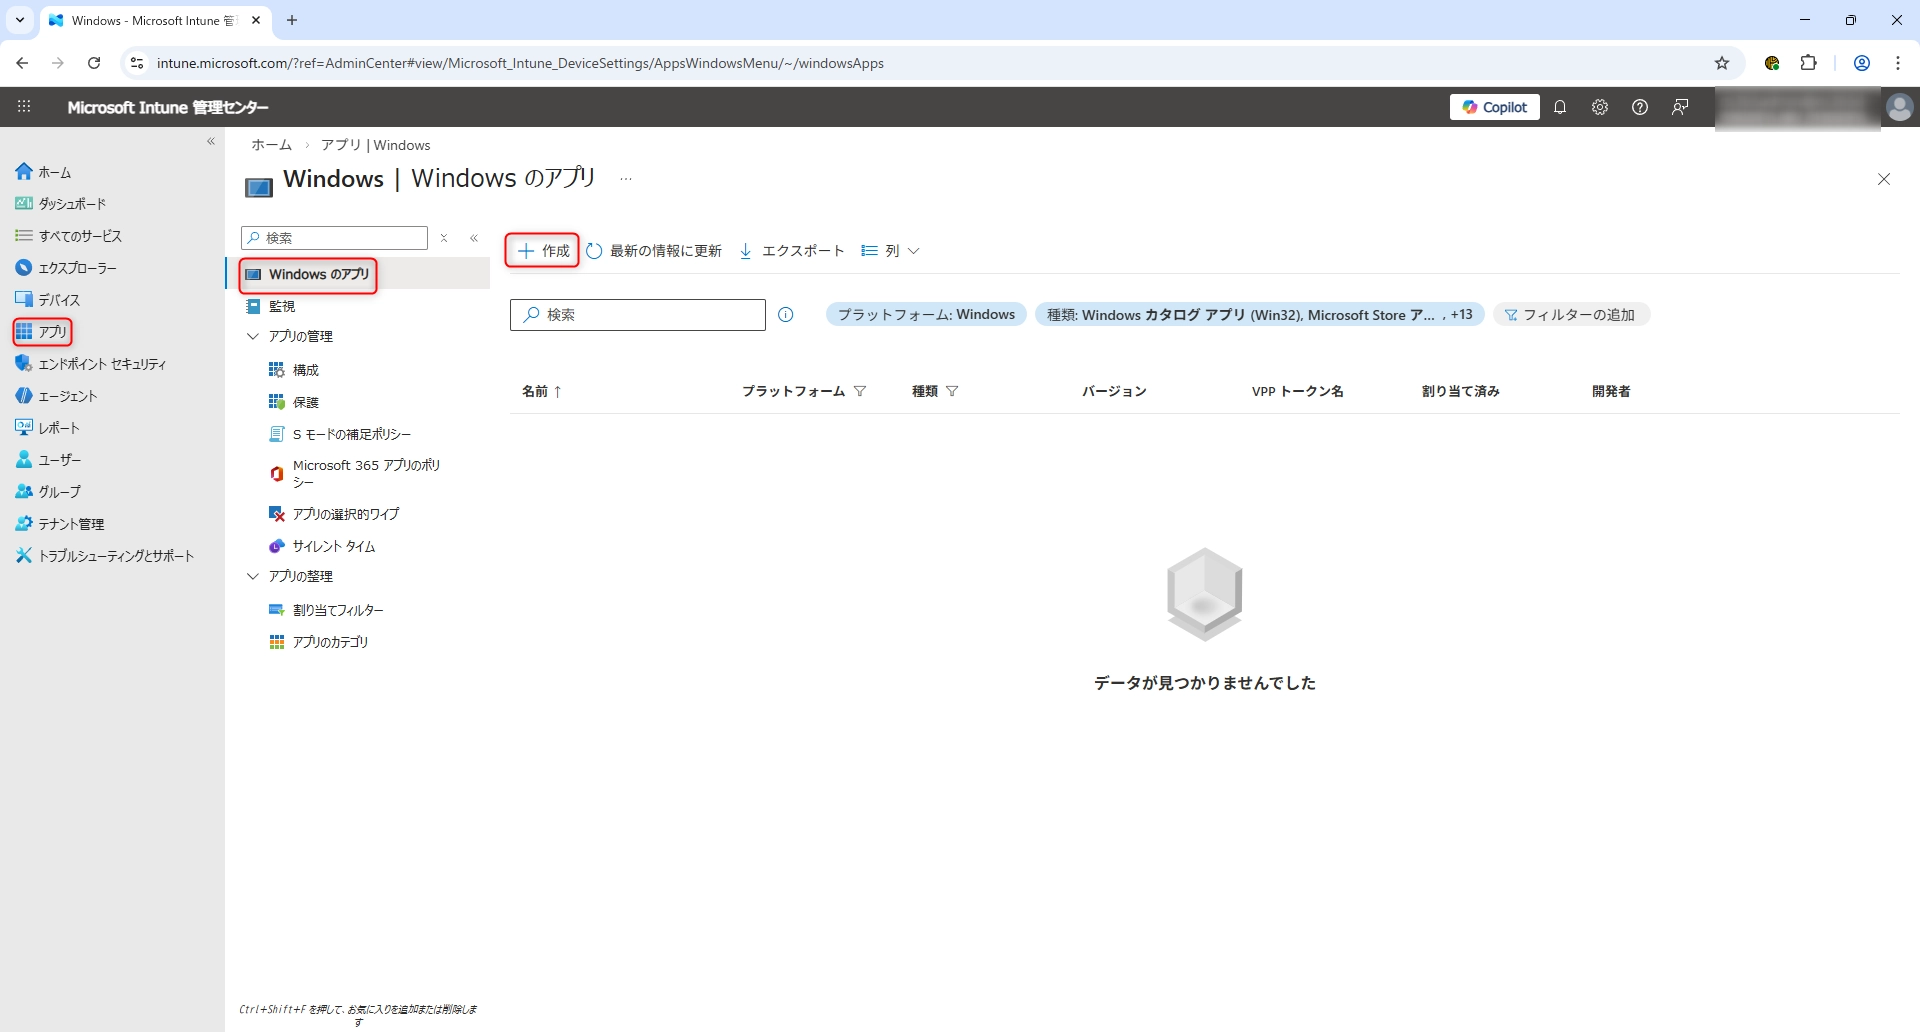Add a filter with フィルターの追加
Viewport: 1920px width, 1032px height.
[1571, 315]
